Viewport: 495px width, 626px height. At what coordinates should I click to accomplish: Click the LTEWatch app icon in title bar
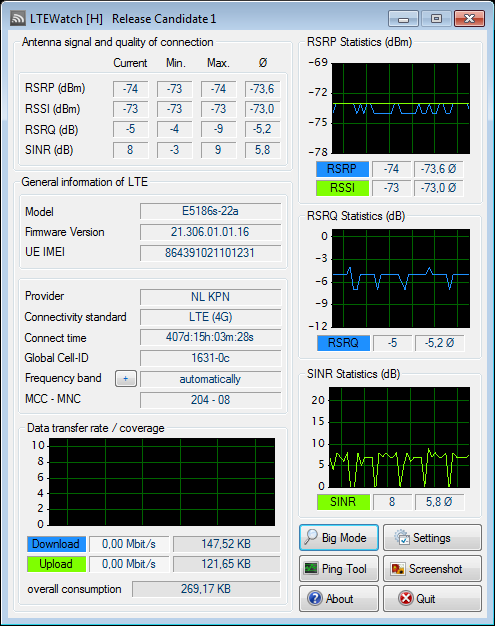[18, 18]
